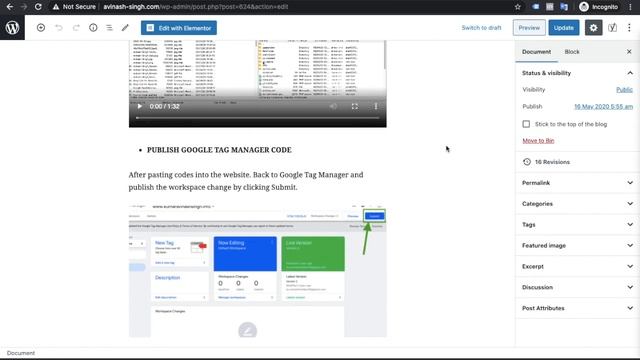Change visibility via Public link
Image resolution: width=640 pixels, height=360 pixels.
click(624, 89)
